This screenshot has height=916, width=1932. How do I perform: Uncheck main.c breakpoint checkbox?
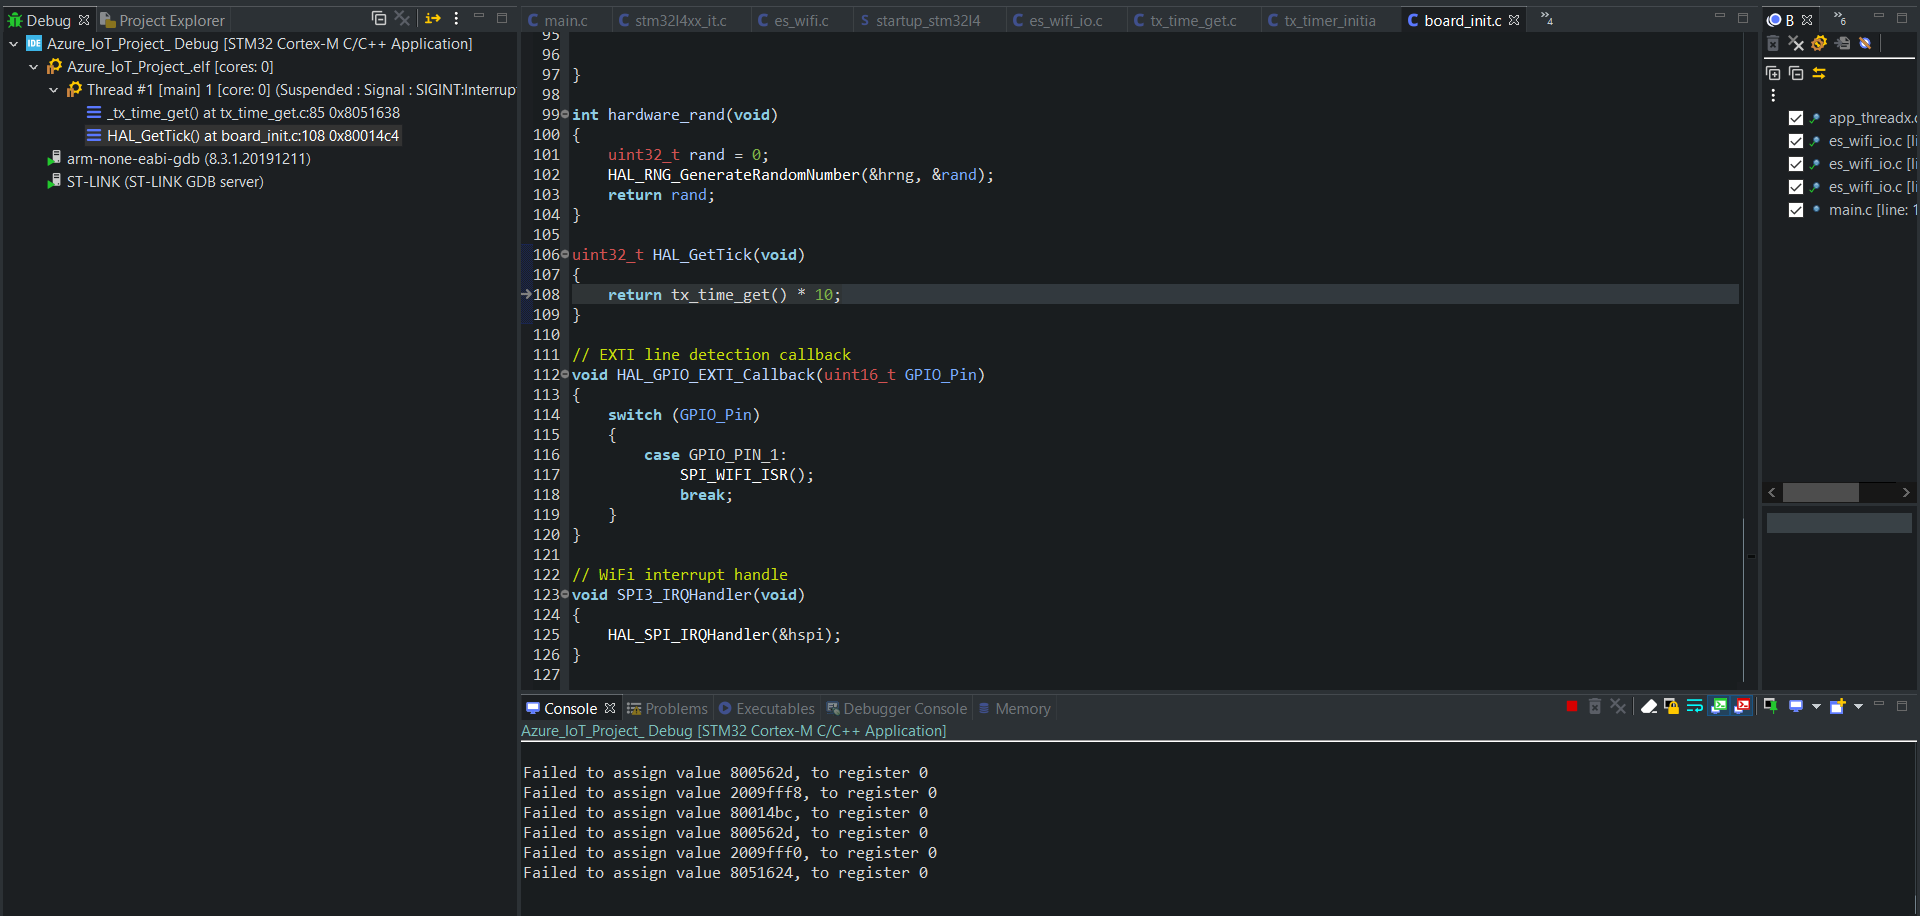click(x=1796, y=210)
